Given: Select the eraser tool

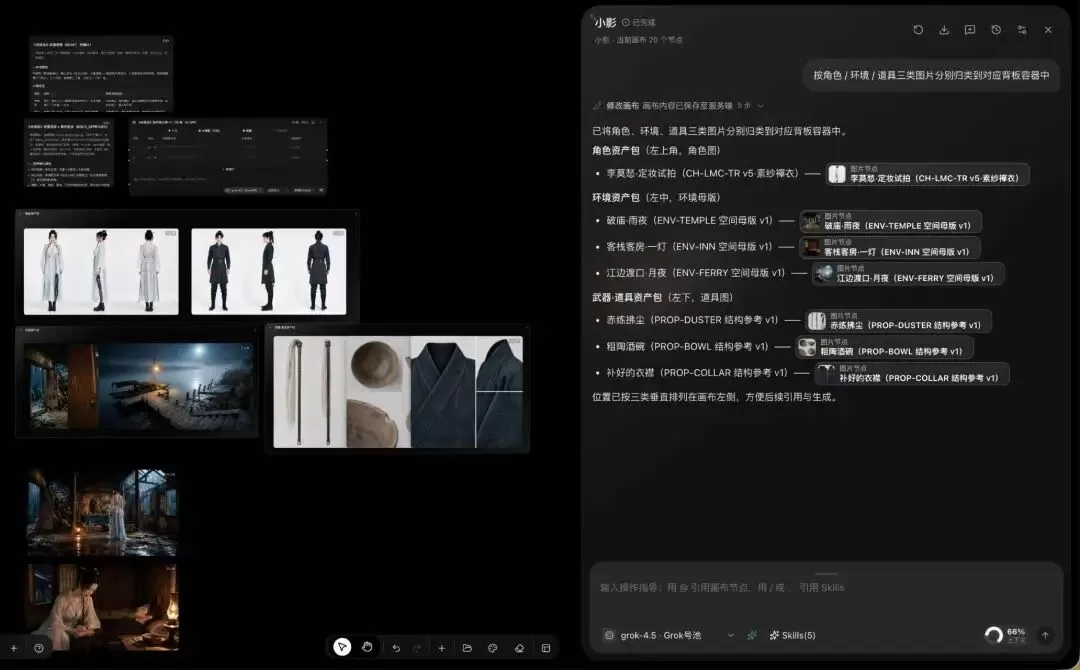Looking at the screenshot, I should click(x=519, y=648).
